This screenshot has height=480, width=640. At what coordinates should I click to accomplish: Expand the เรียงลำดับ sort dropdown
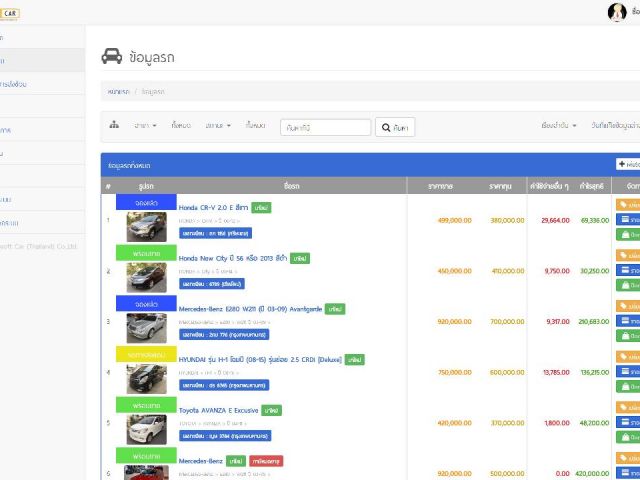point(559,125)
